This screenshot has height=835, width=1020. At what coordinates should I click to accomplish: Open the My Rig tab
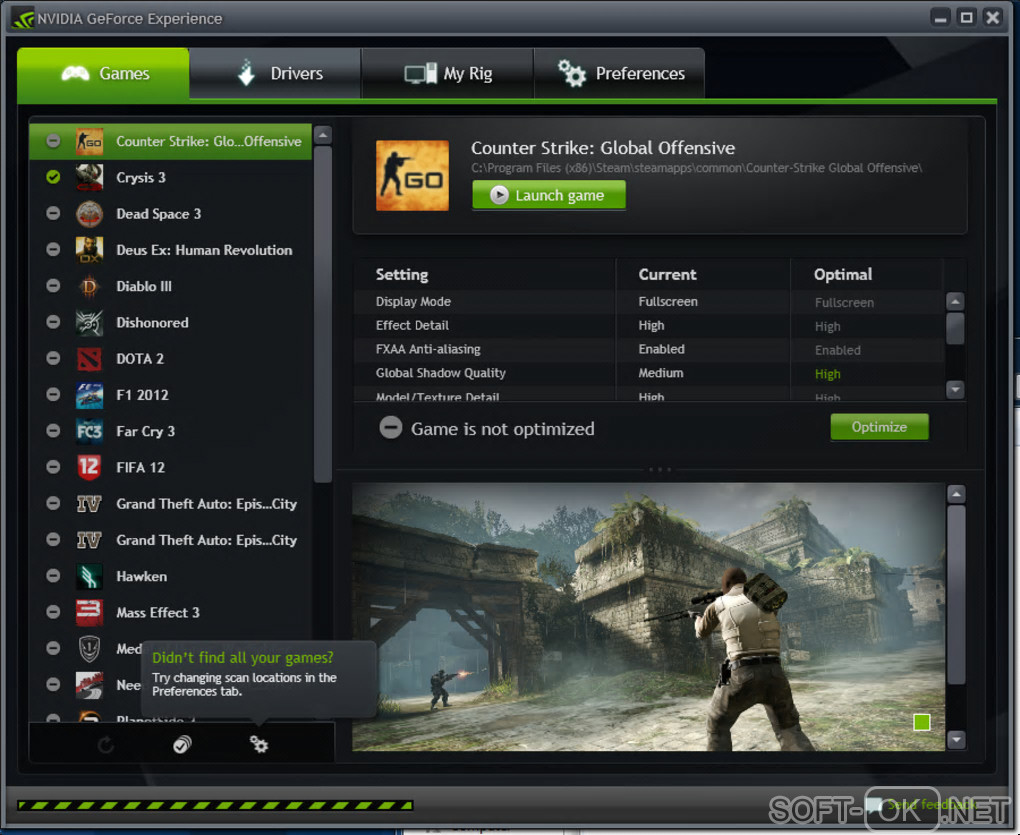click(448, 73)
